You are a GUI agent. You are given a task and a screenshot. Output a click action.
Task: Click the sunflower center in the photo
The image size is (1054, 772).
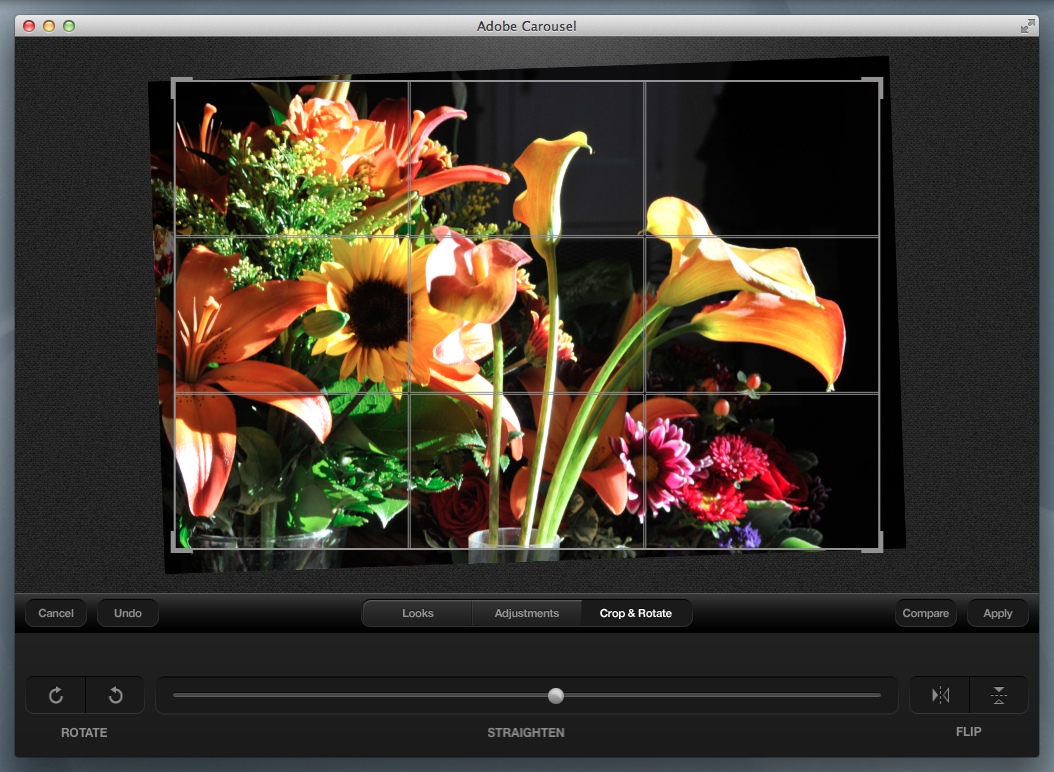click(x=378, y=313)
